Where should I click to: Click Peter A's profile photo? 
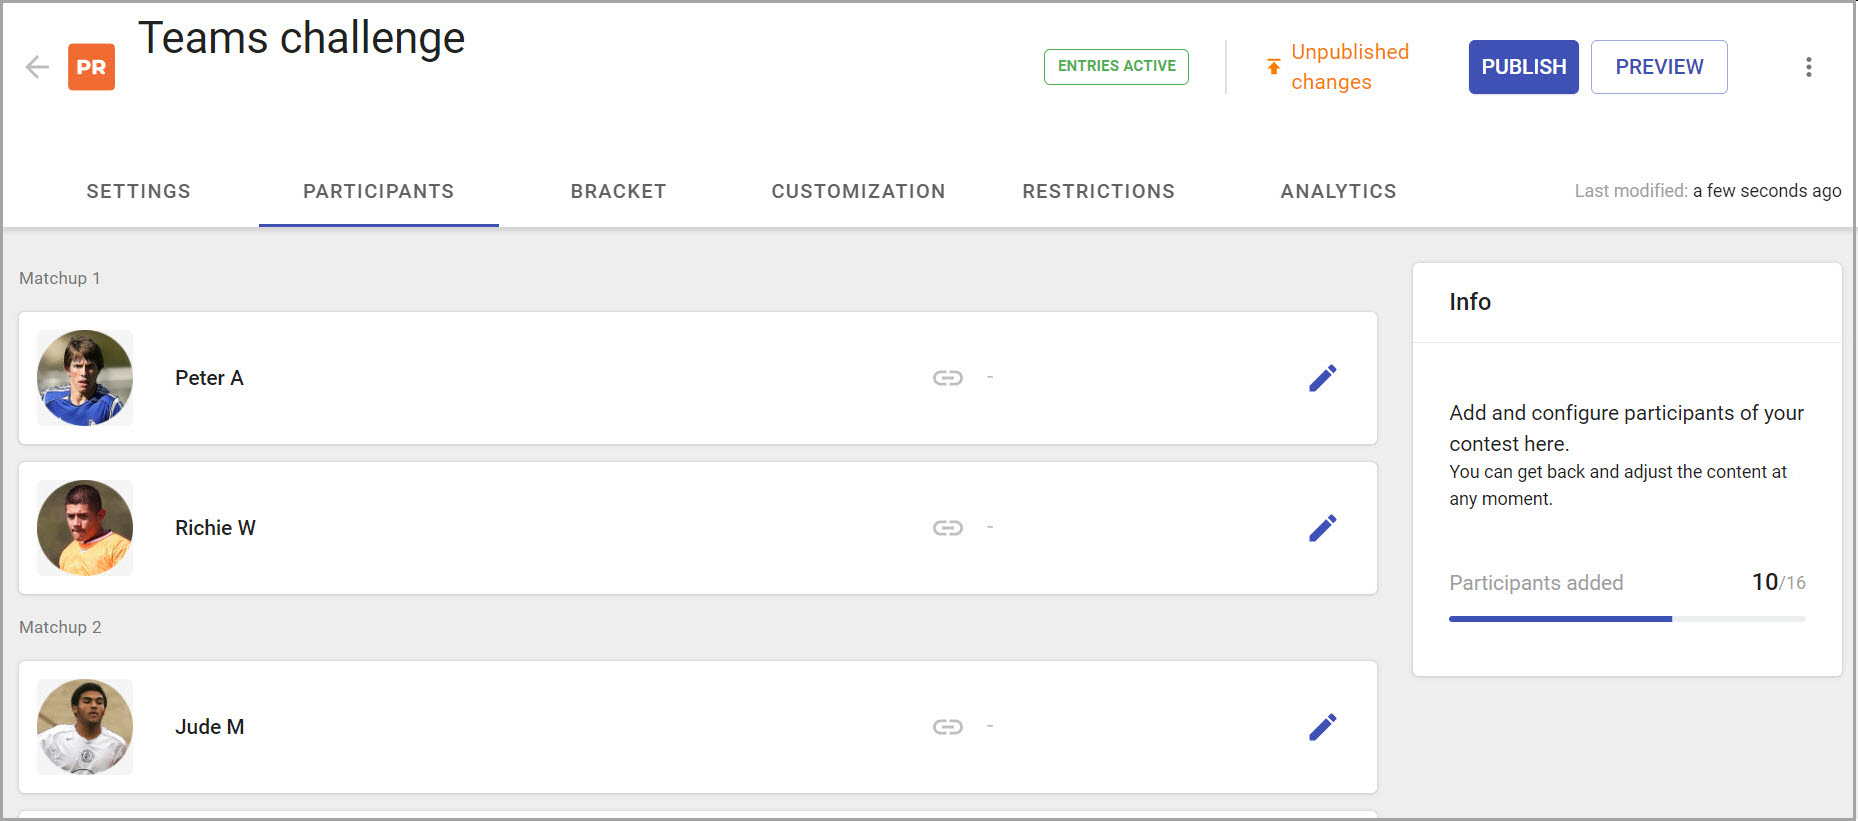pyautogui.click(x=85, y=378)
